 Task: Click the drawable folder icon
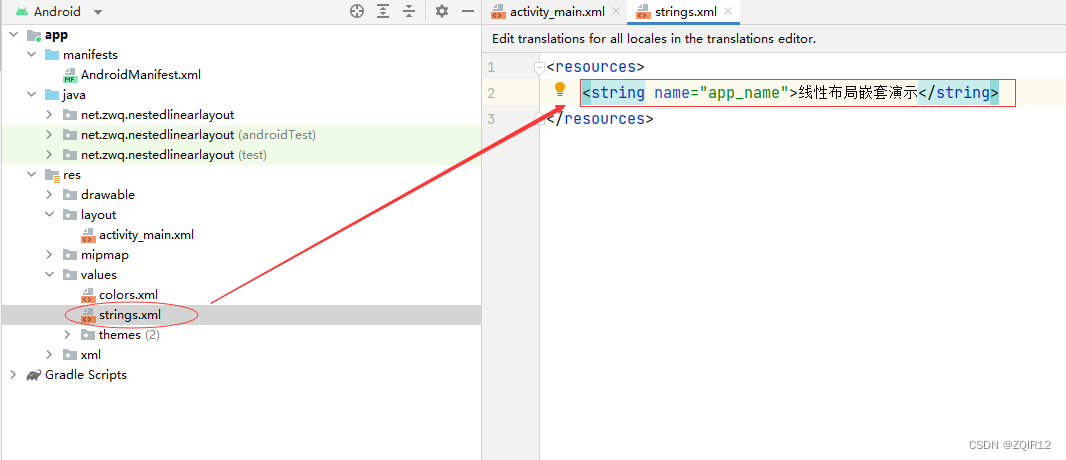pos(70,195)
